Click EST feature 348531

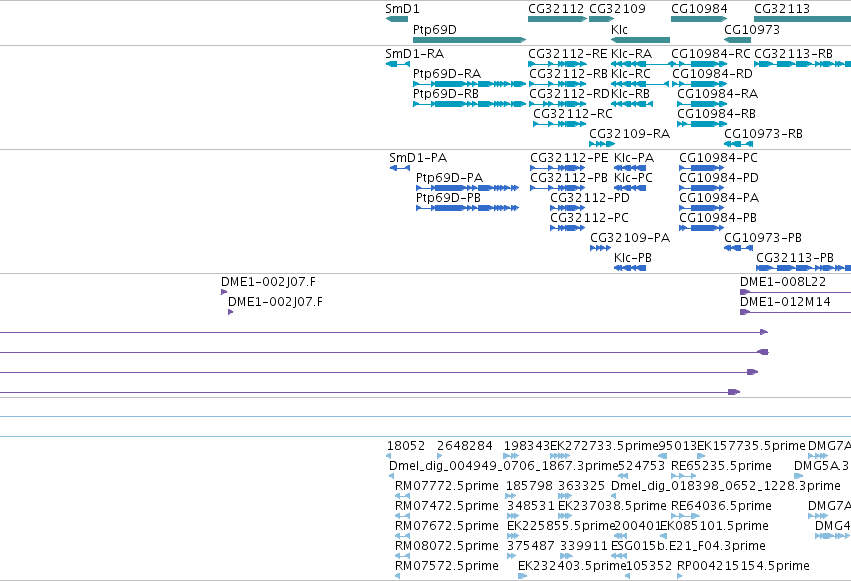[x=512, y=516]
